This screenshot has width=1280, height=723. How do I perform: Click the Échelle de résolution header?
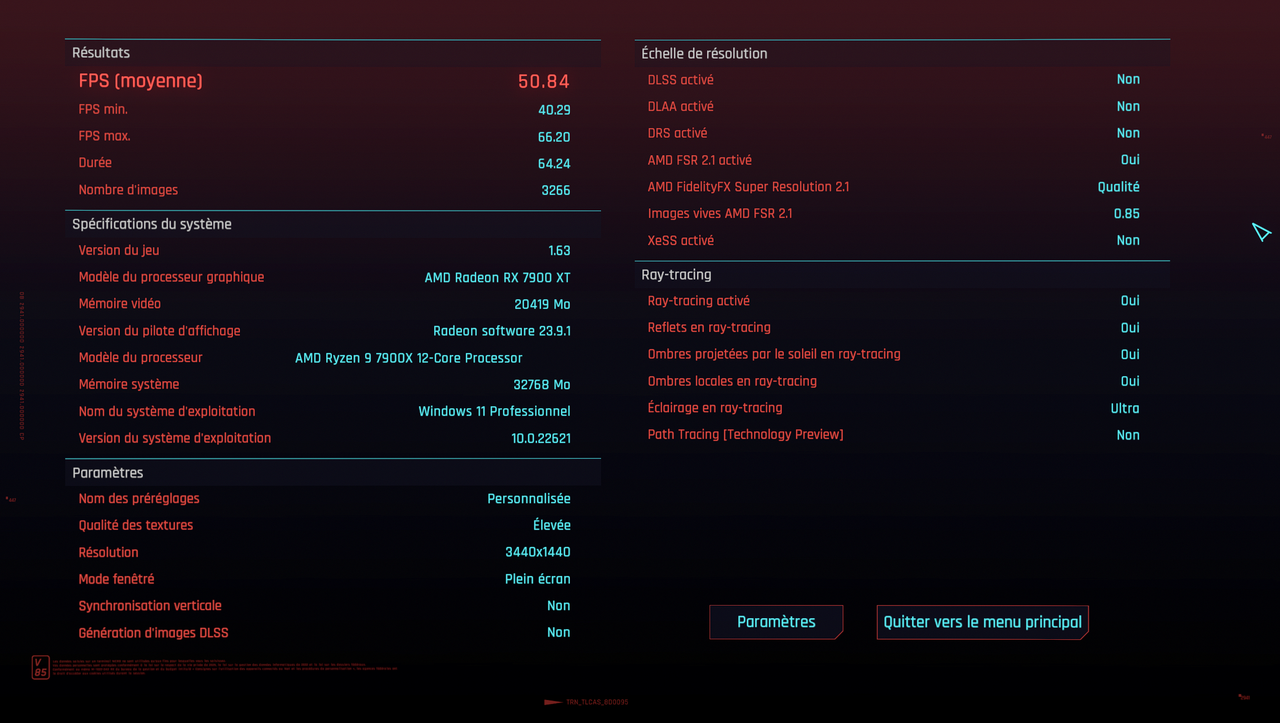(x=705, y=54)
